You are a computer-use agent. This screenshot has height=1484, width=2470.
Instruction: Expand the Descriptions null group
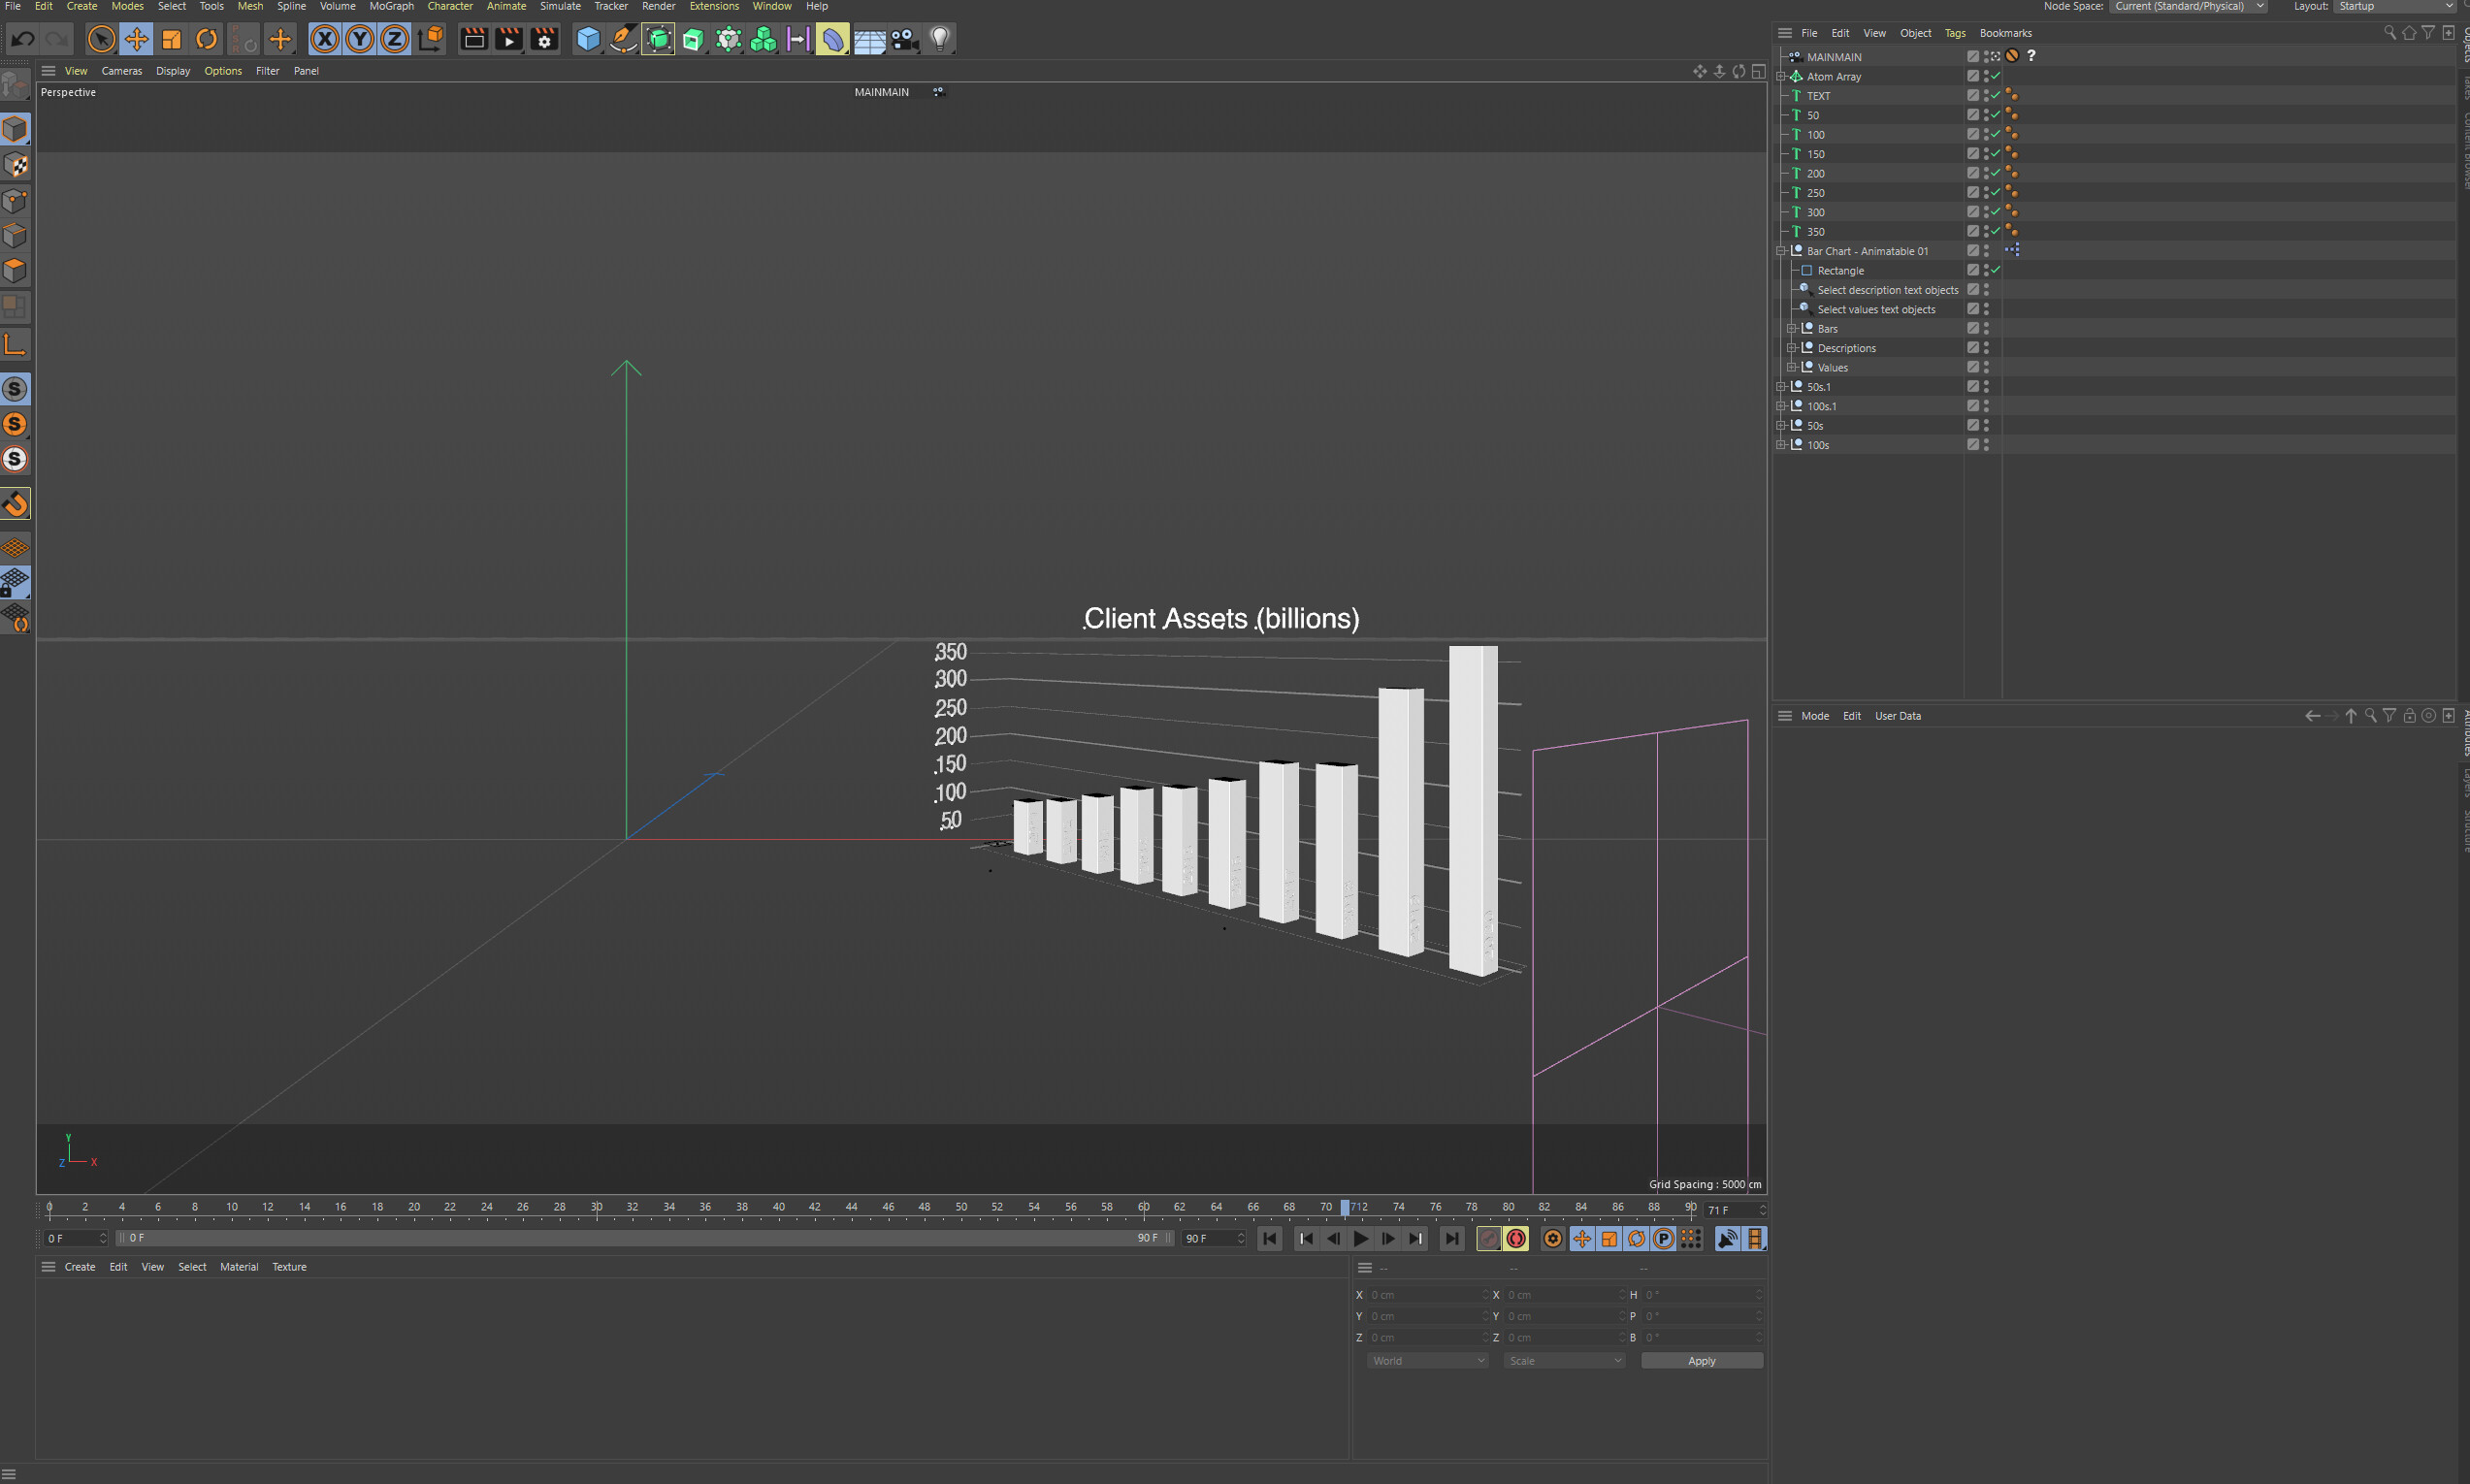(x=1792, y=348)
